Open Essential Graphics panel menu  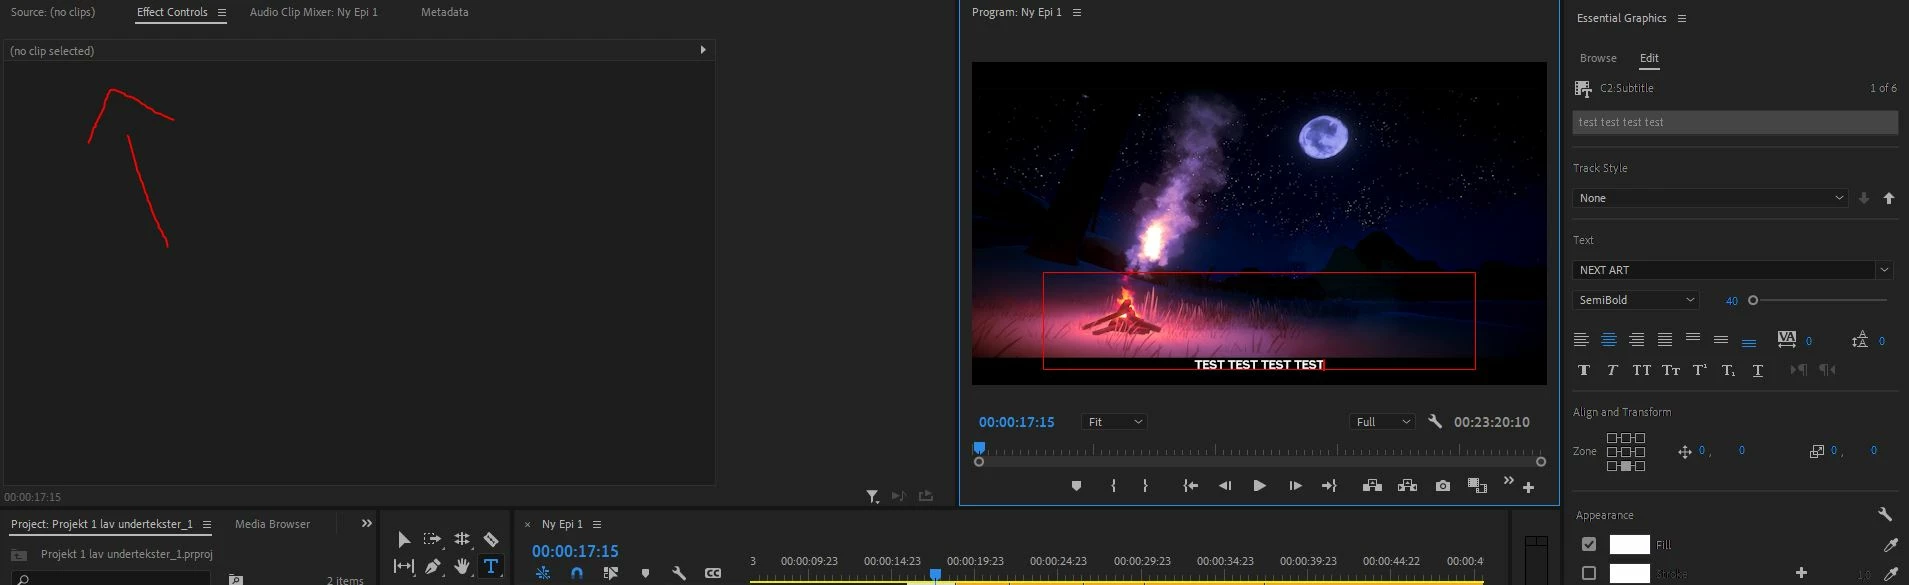1682,19
